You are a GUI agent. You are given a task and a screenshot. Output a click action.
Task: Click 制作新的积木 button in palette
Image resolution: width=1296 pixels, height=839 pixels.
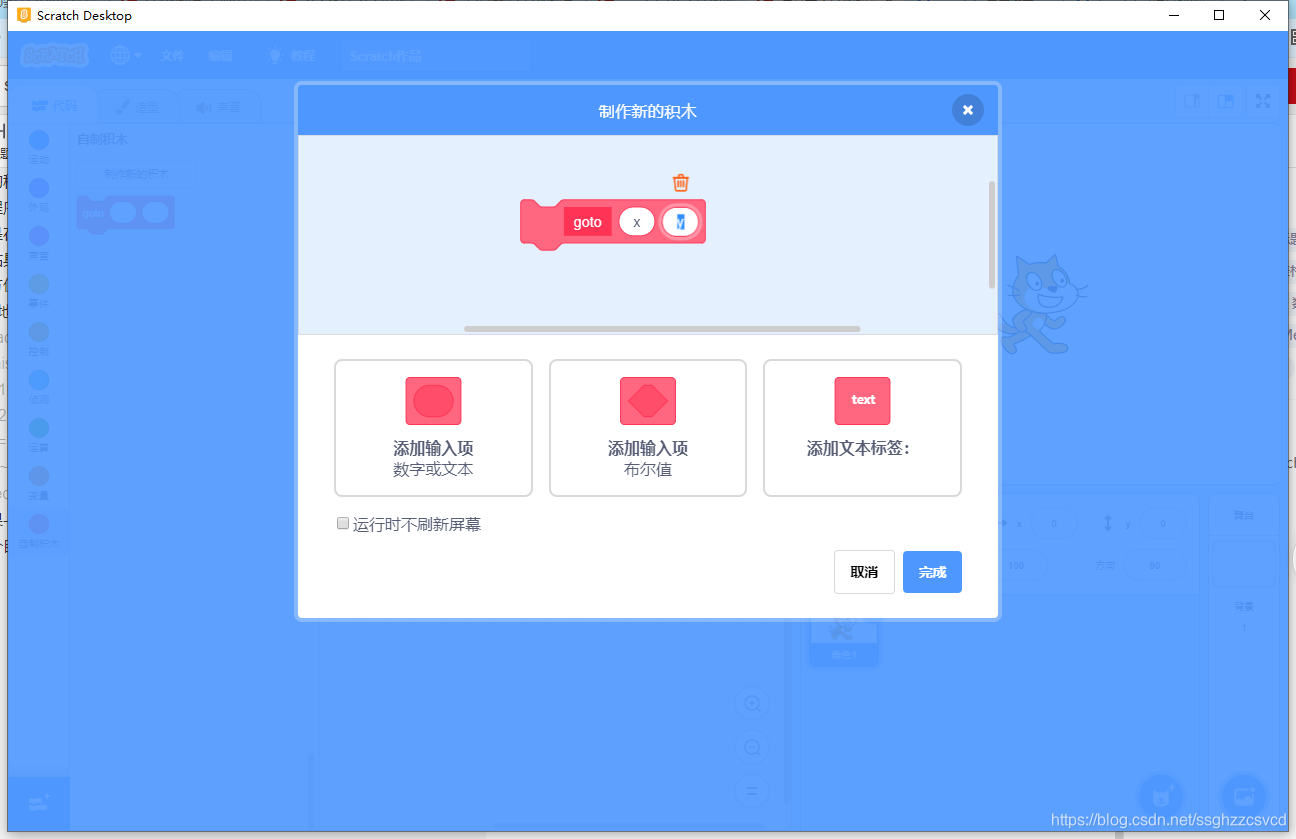[x=136, y=174]
